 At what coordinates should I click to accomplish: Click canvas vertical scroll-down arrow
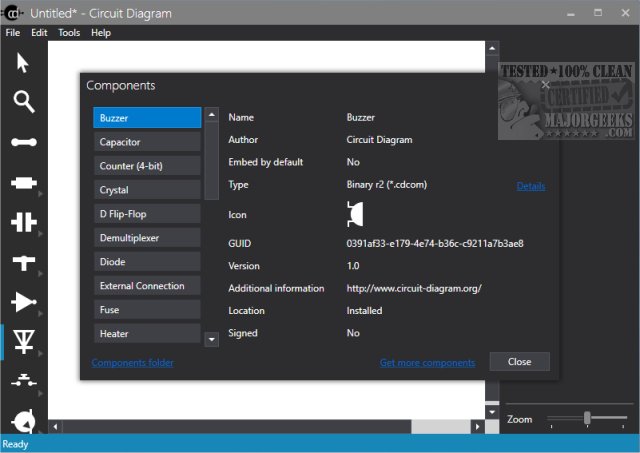[x=492, y=412]
